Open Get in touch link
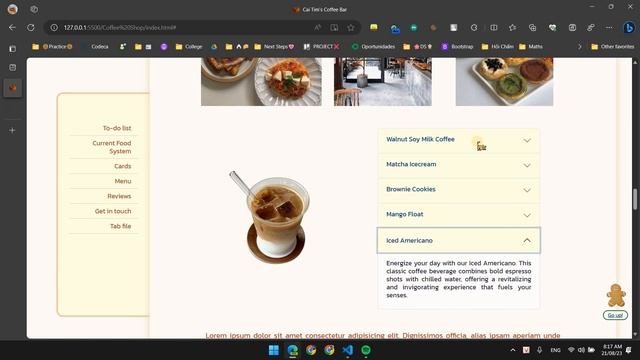Image resolution: width=640 pixels, height=360 pixels. 113,211
